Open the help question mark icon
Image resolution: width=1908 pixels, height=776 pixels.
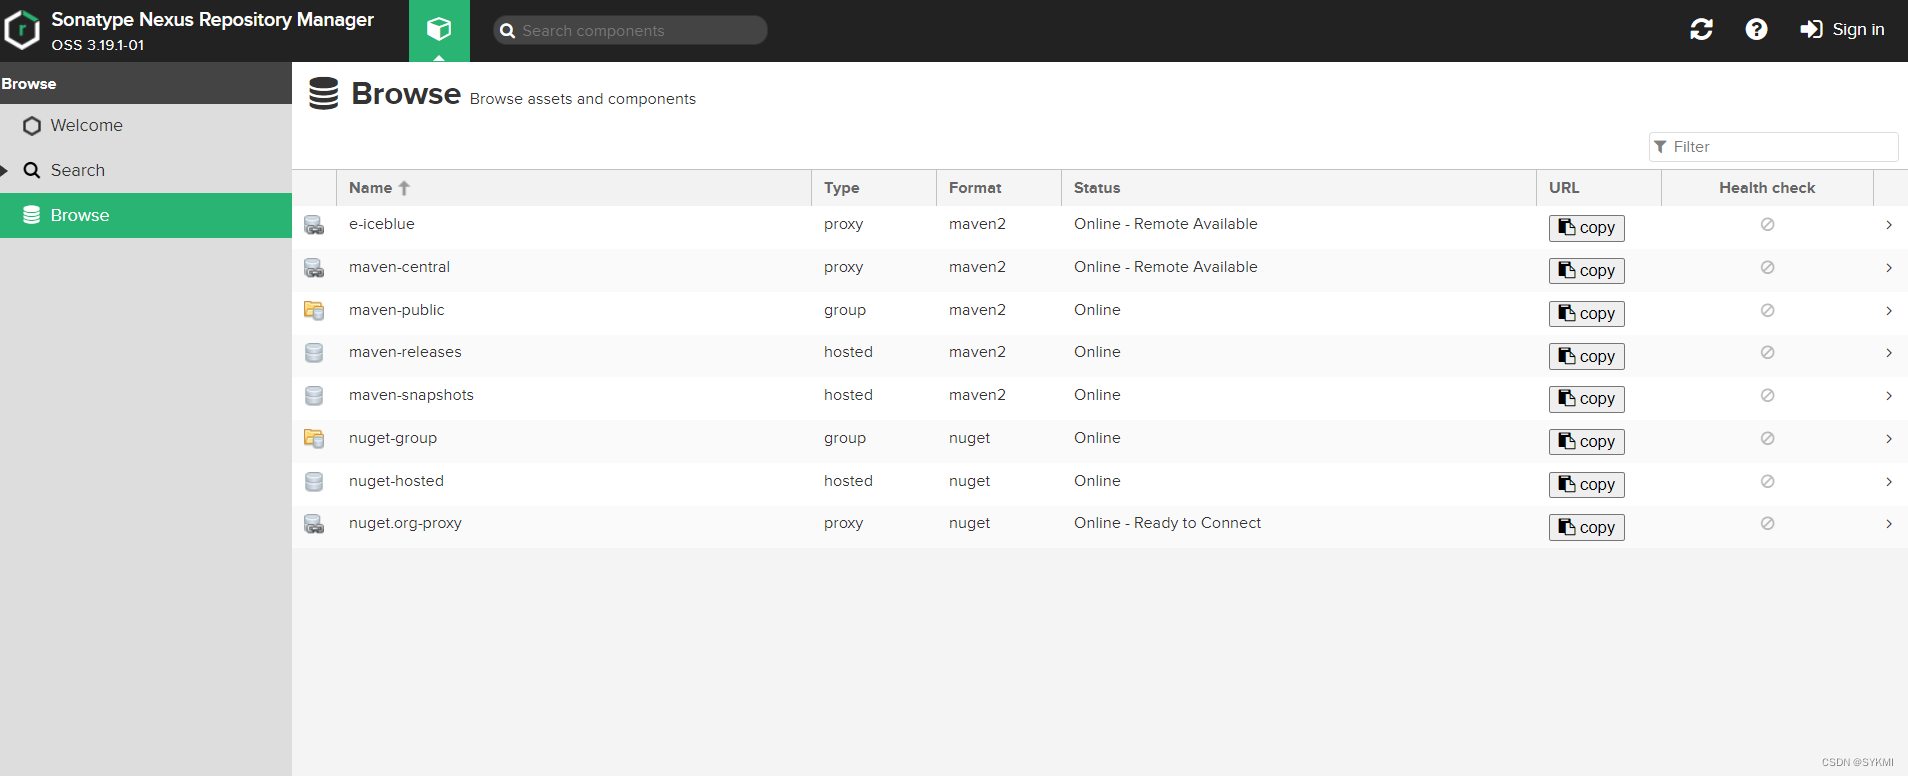[1756, 30]
